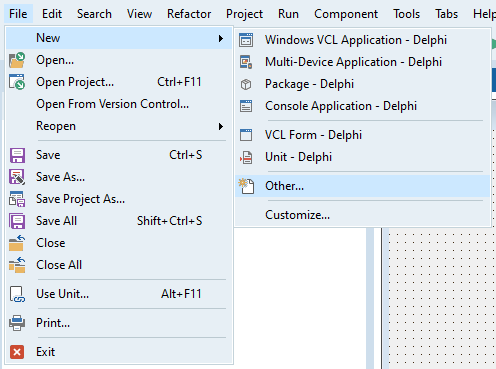496x369 pixels.
Task: Click the VCL Form icon
Action: click(x=246, y=135)
